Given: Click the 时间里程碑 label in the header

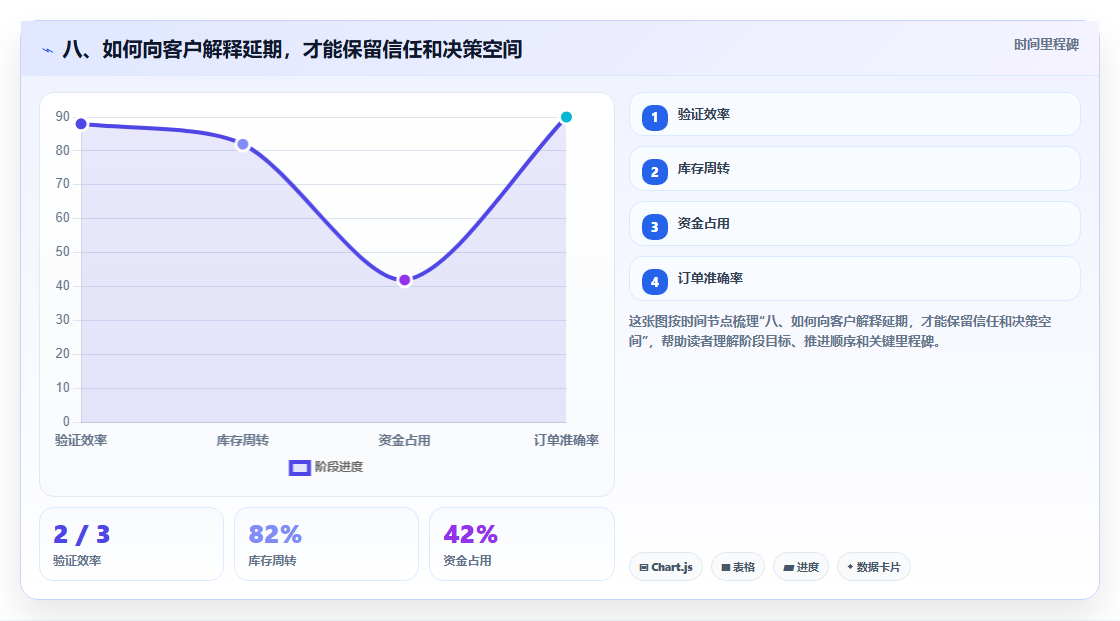Looking at the screenshot, I should coord(1046,44).
